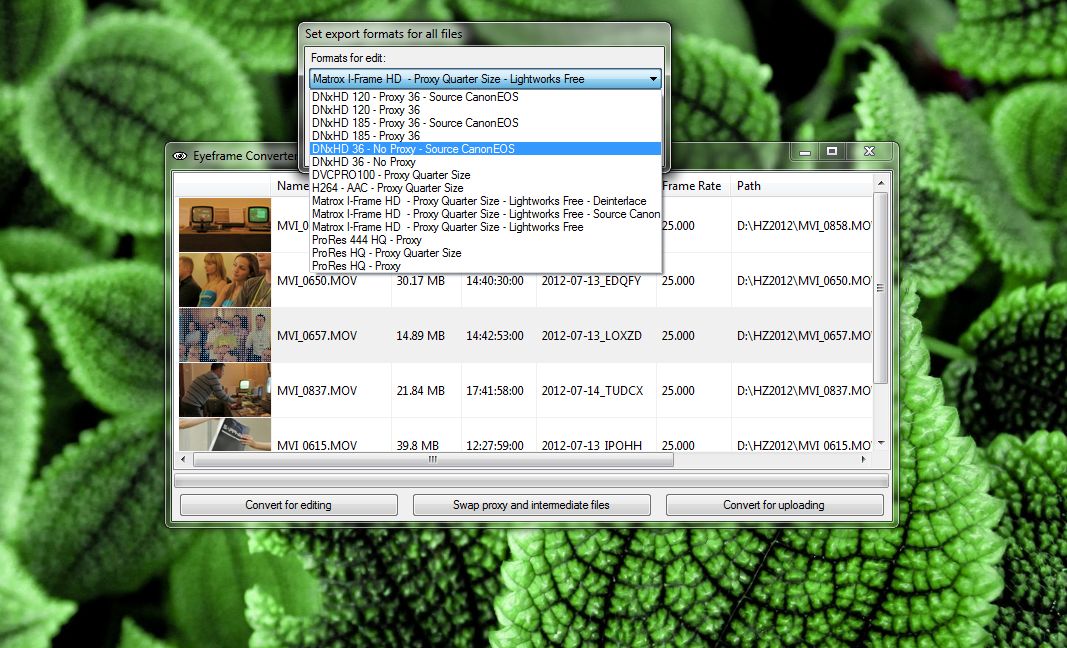Click Swap proxy and intermediate files
Image resolution: width=1067 pixels, height=648 pixels.
click(x=531, y=505)
